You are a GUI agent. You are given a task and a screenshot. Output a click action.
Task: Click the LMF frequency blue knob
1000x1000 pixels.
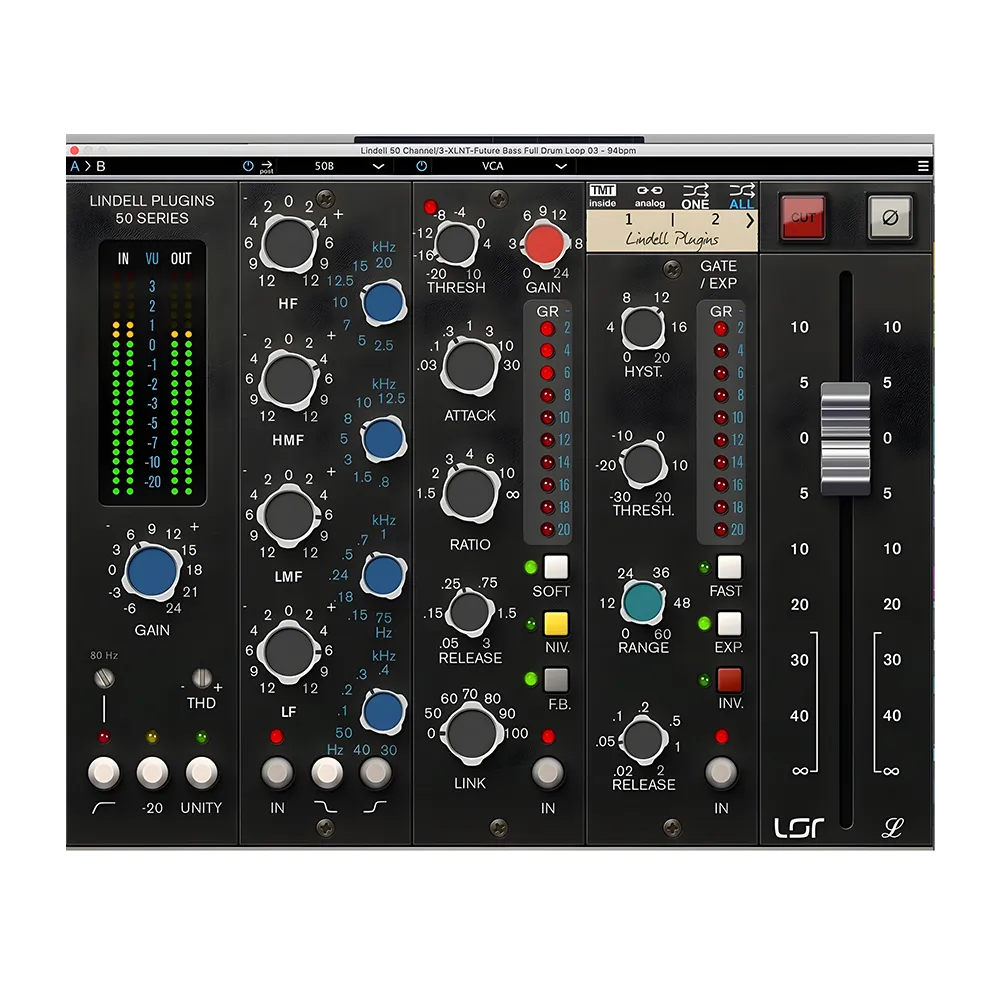pyautogui.click(x=383, y=575)
